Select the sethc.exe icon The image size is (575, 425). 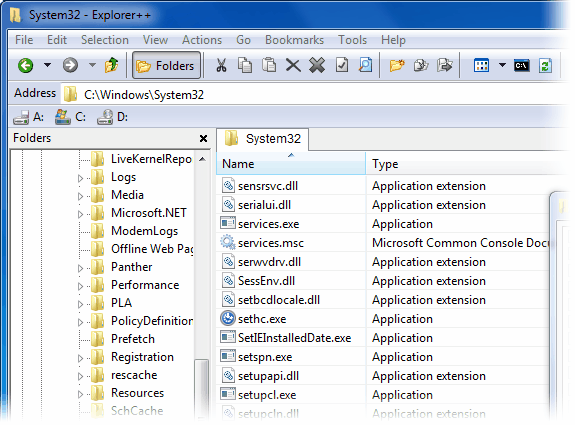227,318
